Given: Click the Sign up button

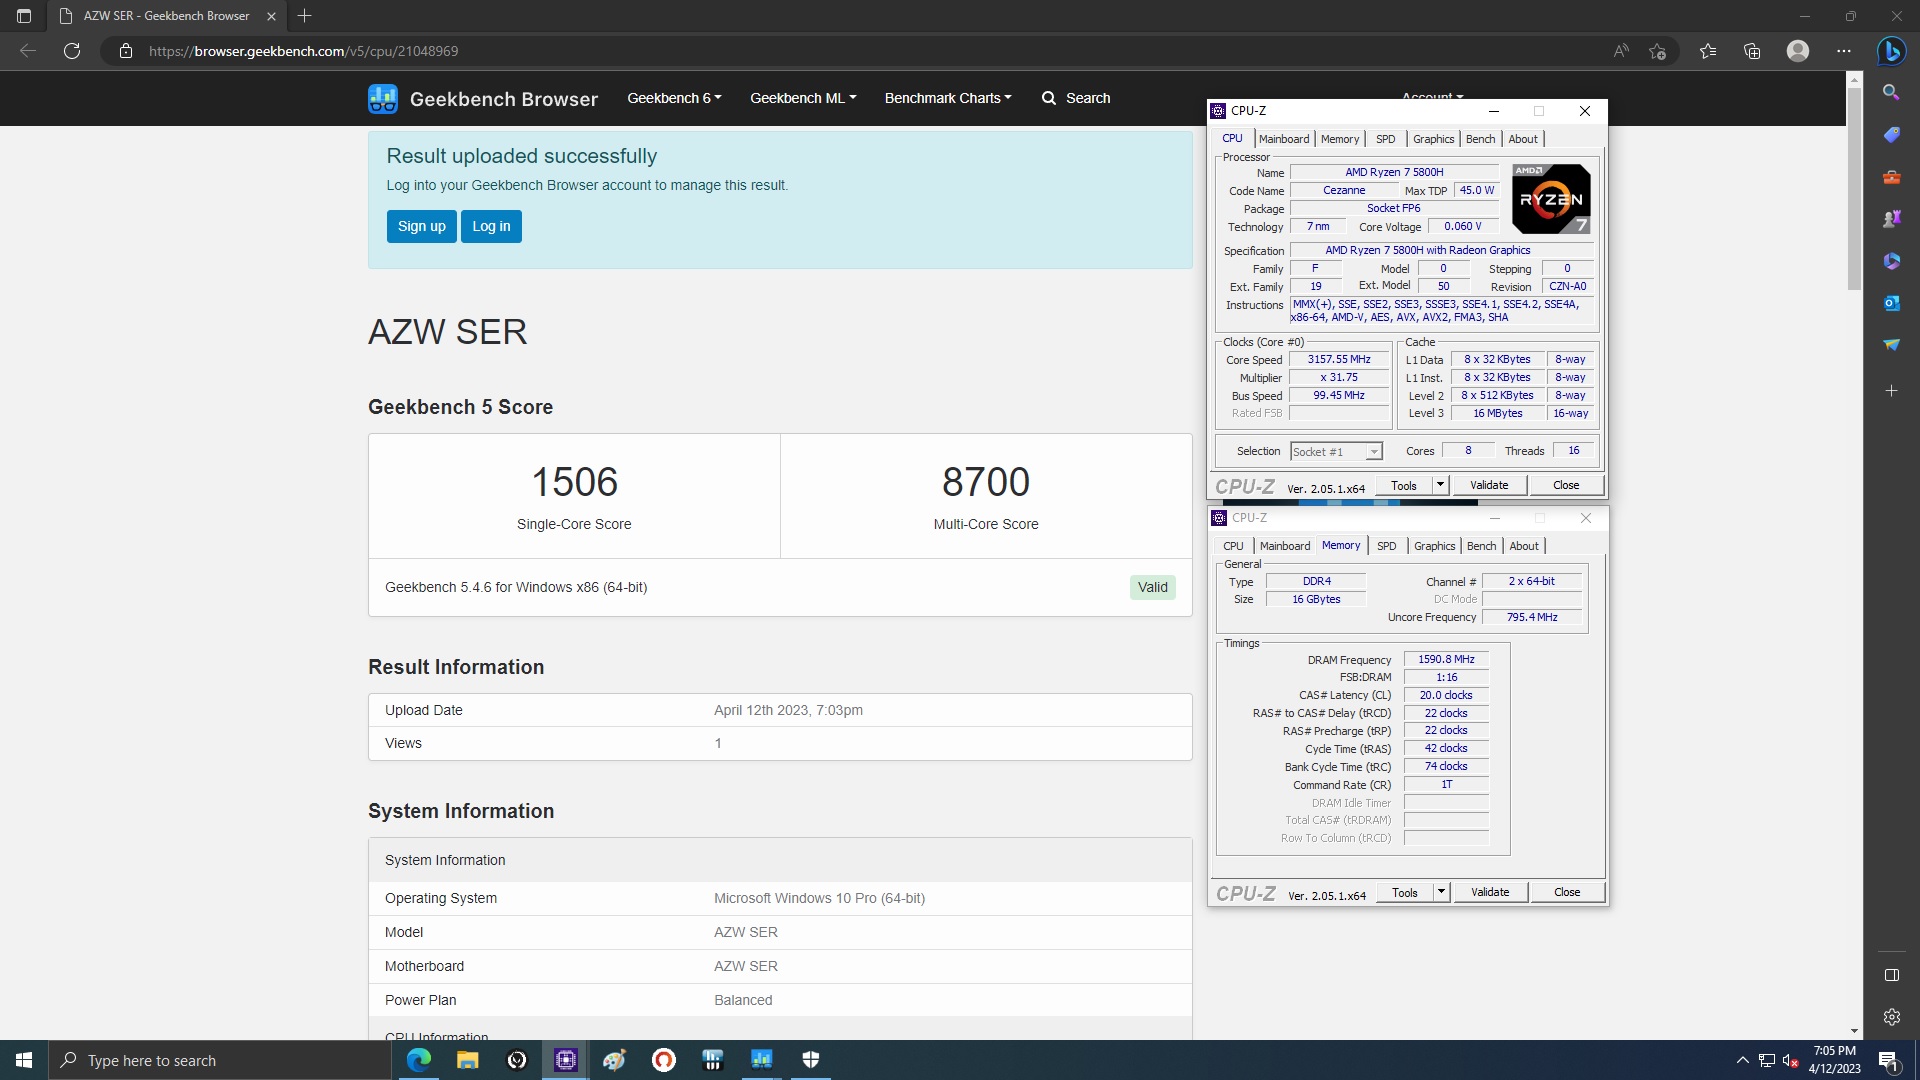Looking at the screenshot, I should point(422,226).
